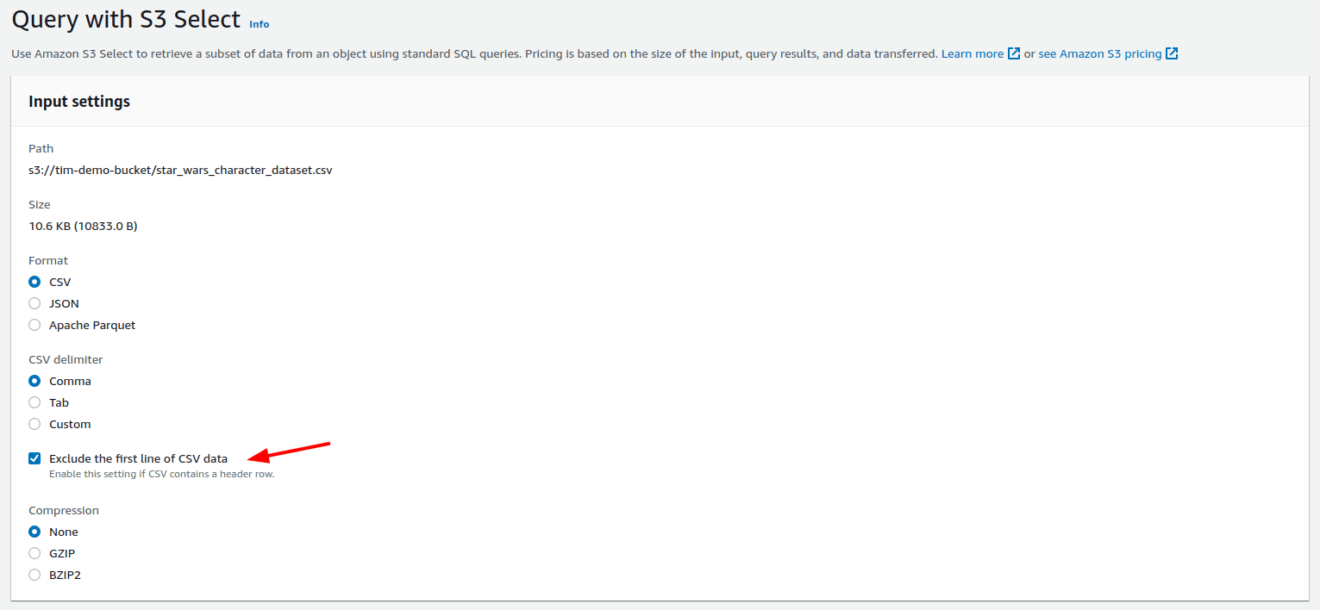The image size is (1320, 610).
Task: Click the Format section label
Action: click(47, 260)
